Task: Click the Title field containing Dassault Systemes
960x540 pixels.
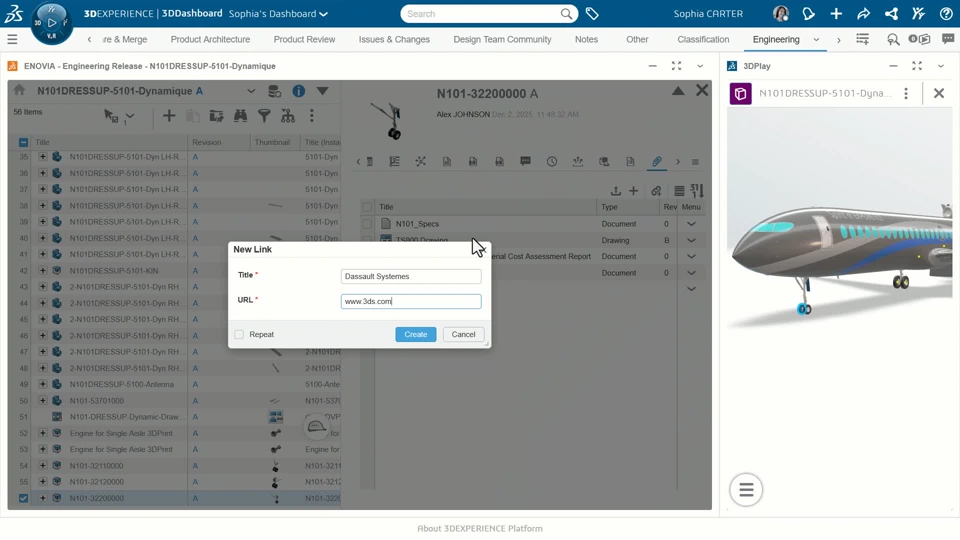Action: [411, 276]
